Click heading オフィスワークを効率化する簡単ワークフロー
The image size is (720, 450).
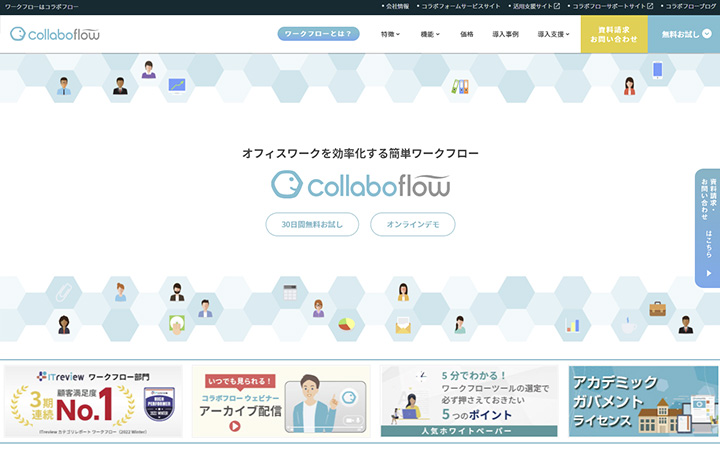pyautogui.click(x=360, y=153)
